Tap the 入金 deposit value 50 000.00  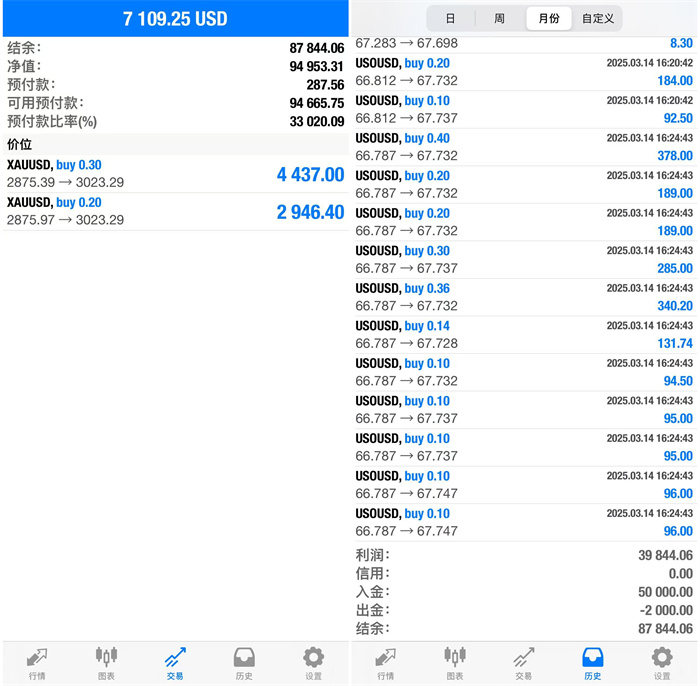[x=665, y=592]
